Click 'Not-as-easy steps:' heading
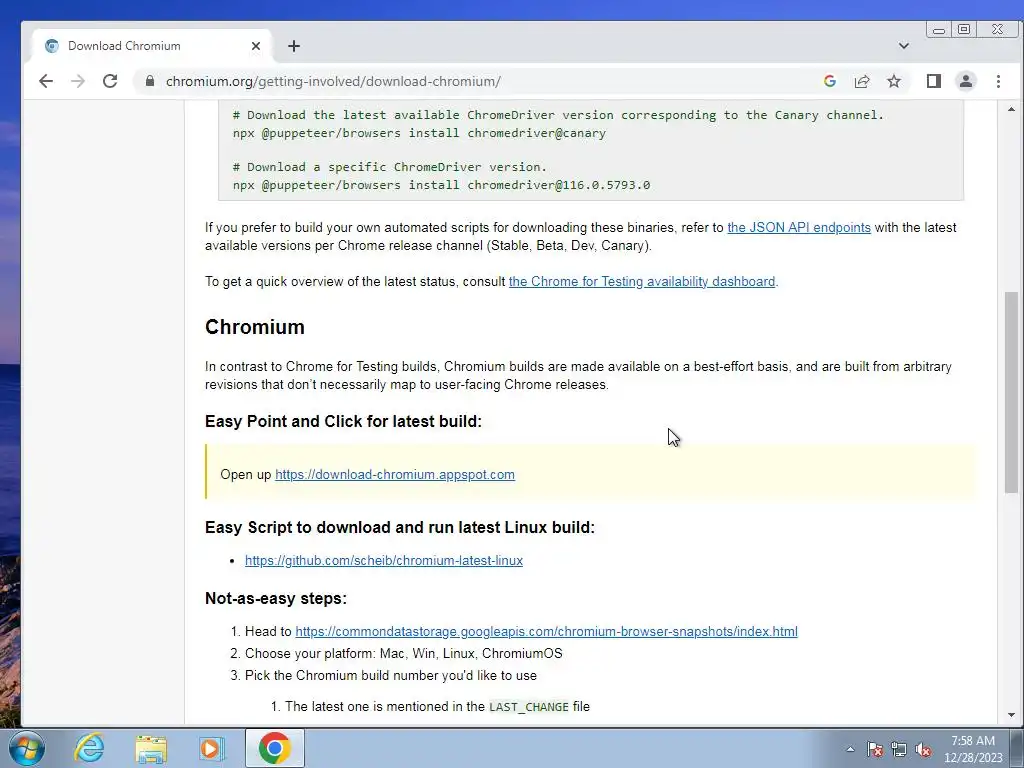The width and height of the screenshot is (1024, 768). click(276, 598)
